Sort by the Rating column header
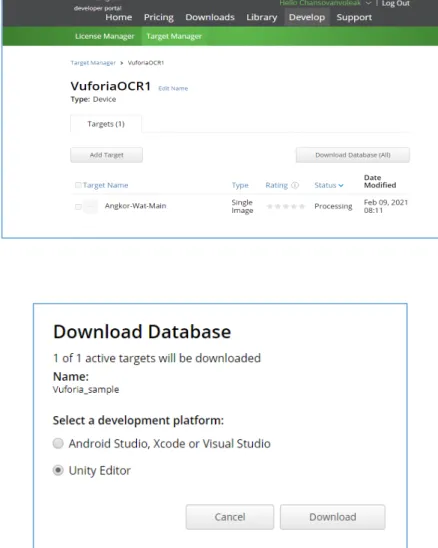This screenshot has height=548, width=438. 277,185
